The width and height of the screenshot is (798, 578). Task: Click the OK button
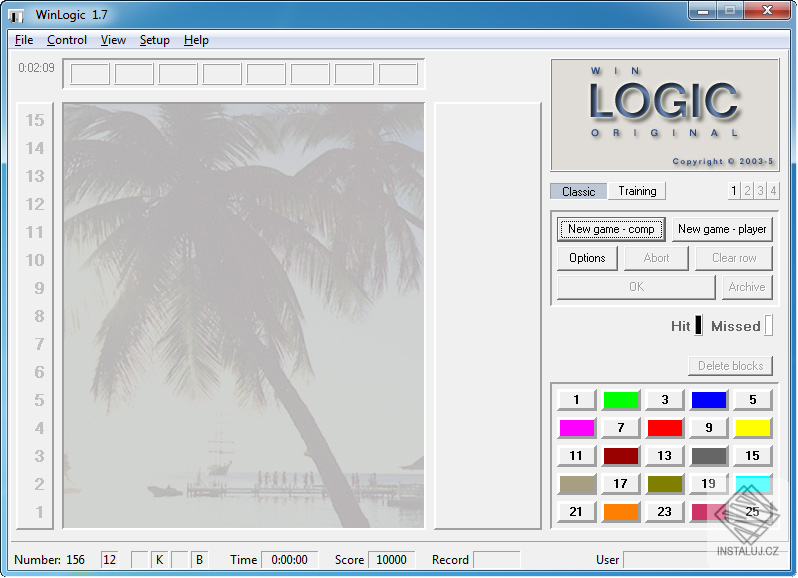(636, 287)
